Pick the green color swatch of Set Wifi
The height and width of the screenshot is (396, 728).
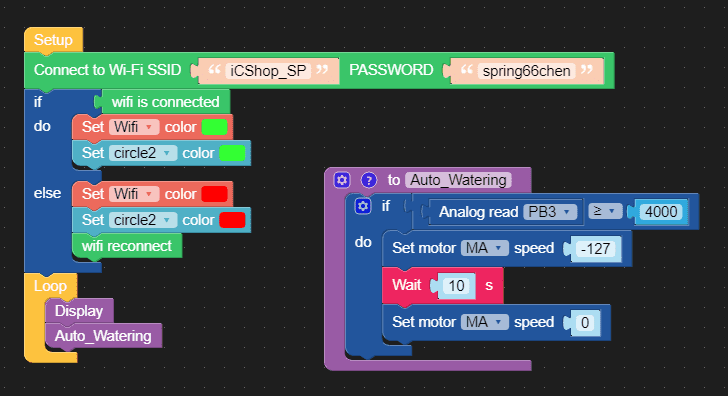pyautogui.click(x=214, y=127)
